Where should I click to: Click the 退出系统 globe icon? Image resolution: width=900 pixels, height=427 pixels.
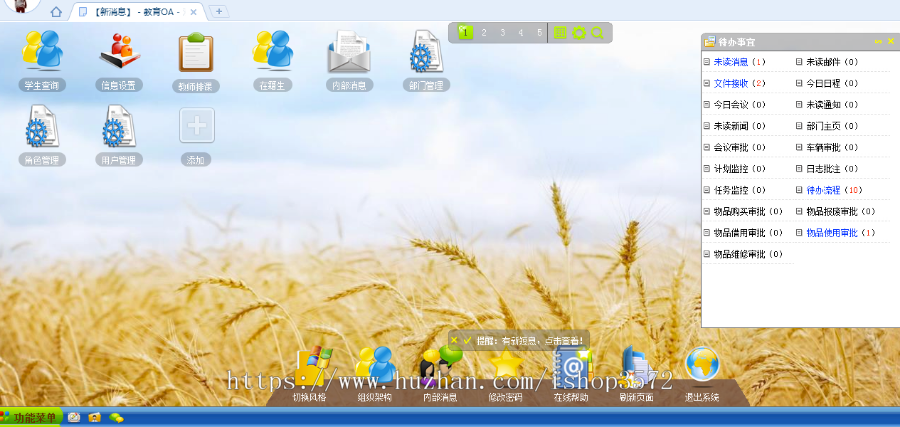click(x=703, y=364)
